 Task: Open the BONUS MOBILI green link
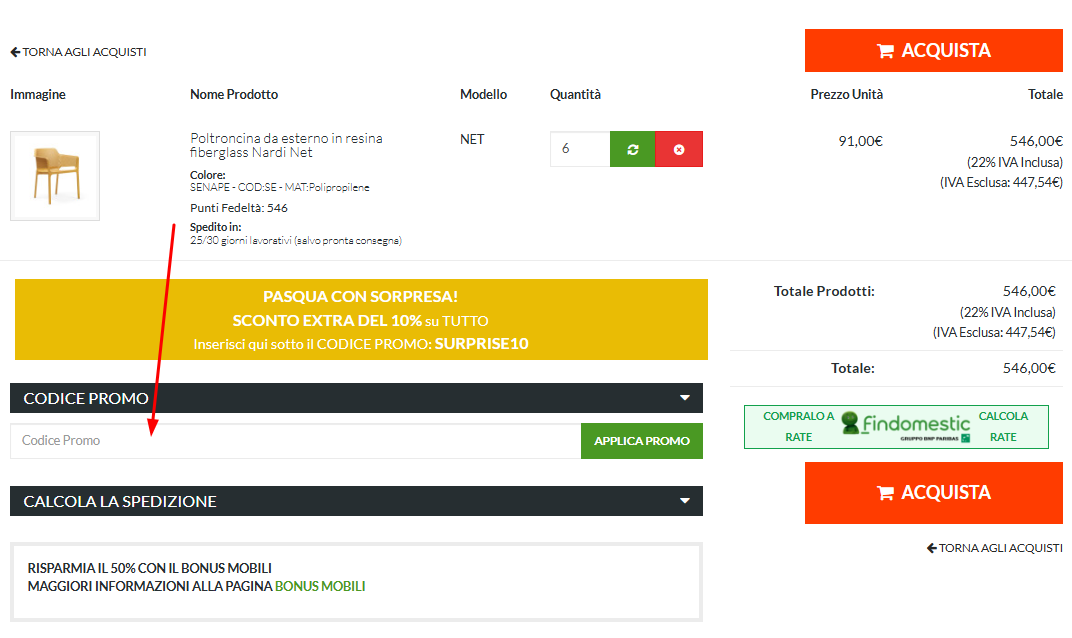[320, 586]
